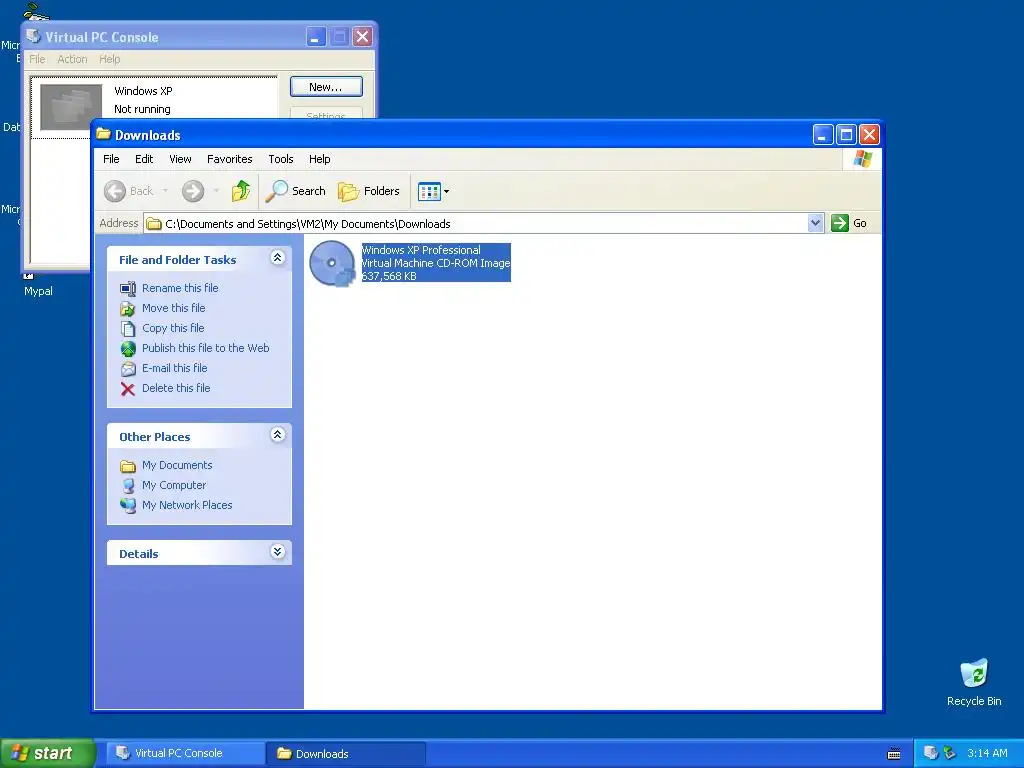This screenshot has width=1024, height=768.
Task: Open the Favorites menu
Action: coord(229,159)
